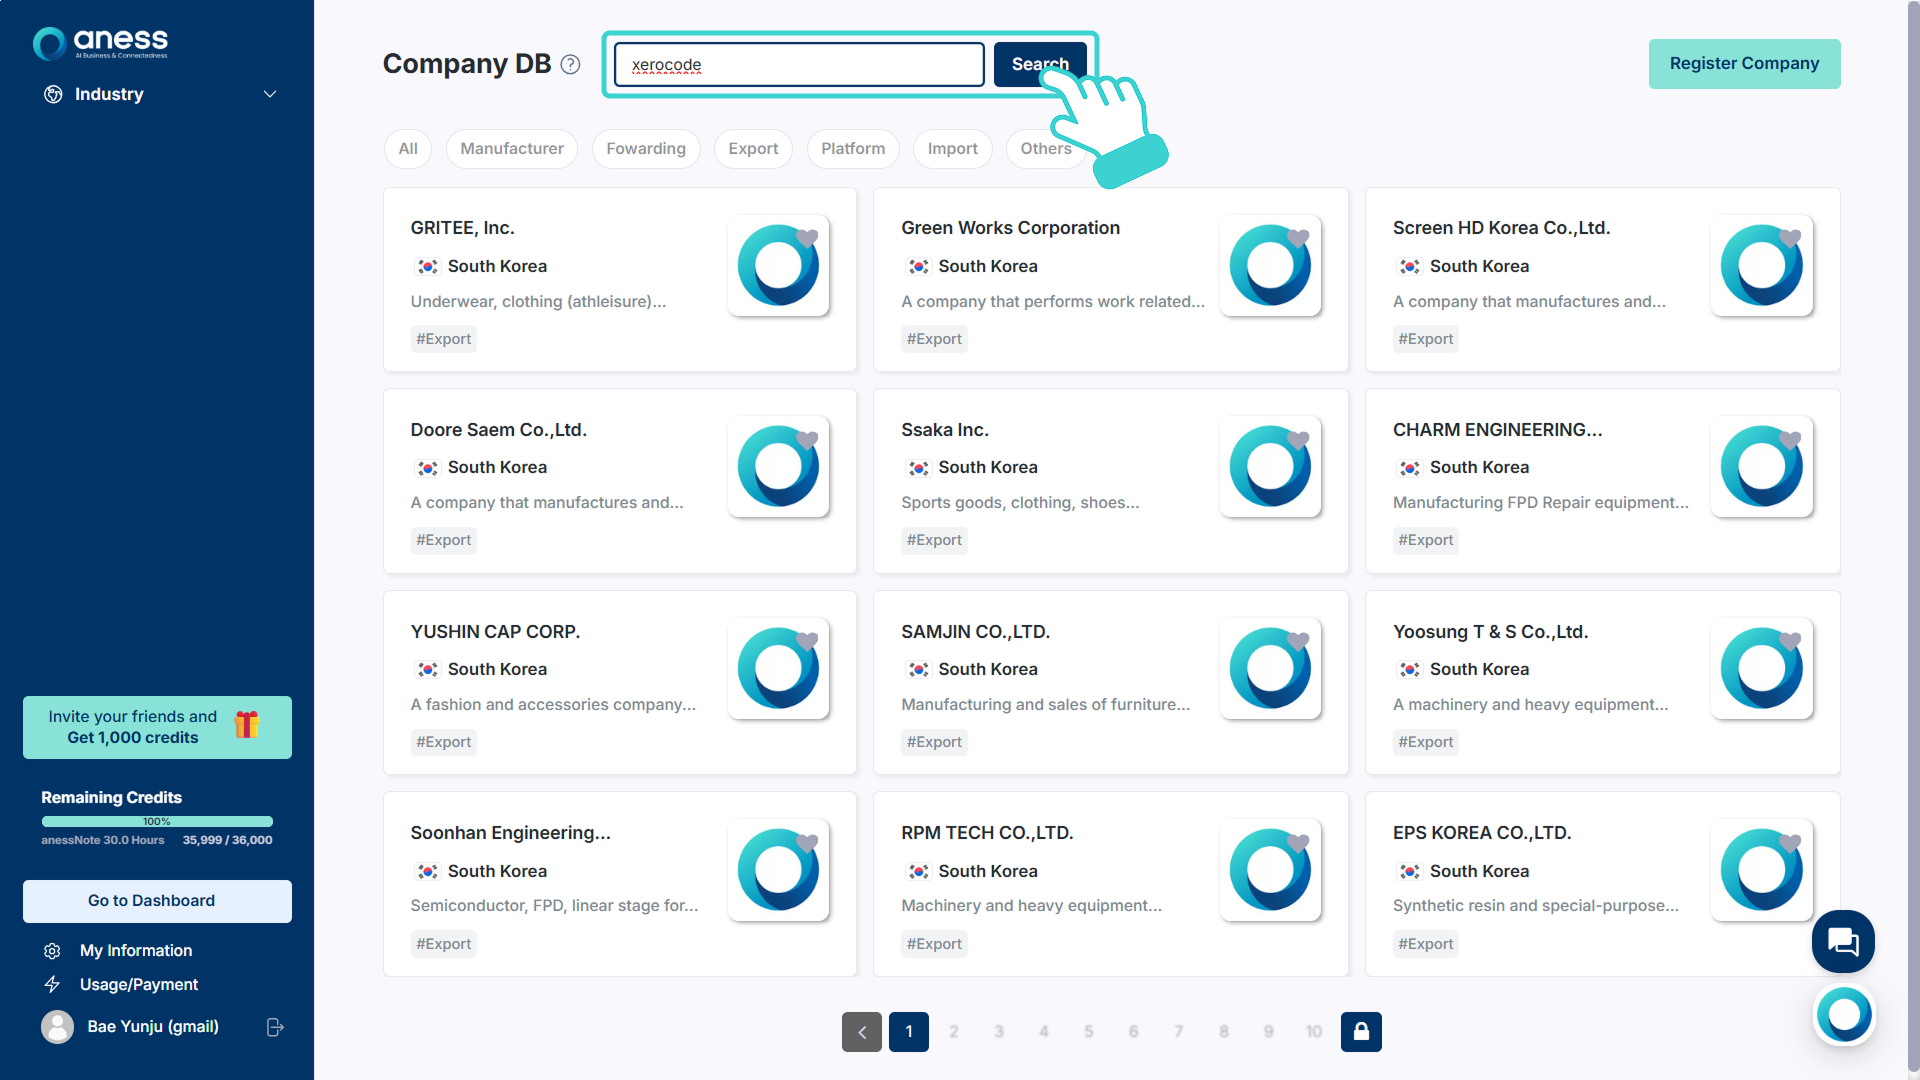The image size is (1920, 1080).
Task: Expand the Industry dropdown chevron
Action: click(269, 94)
